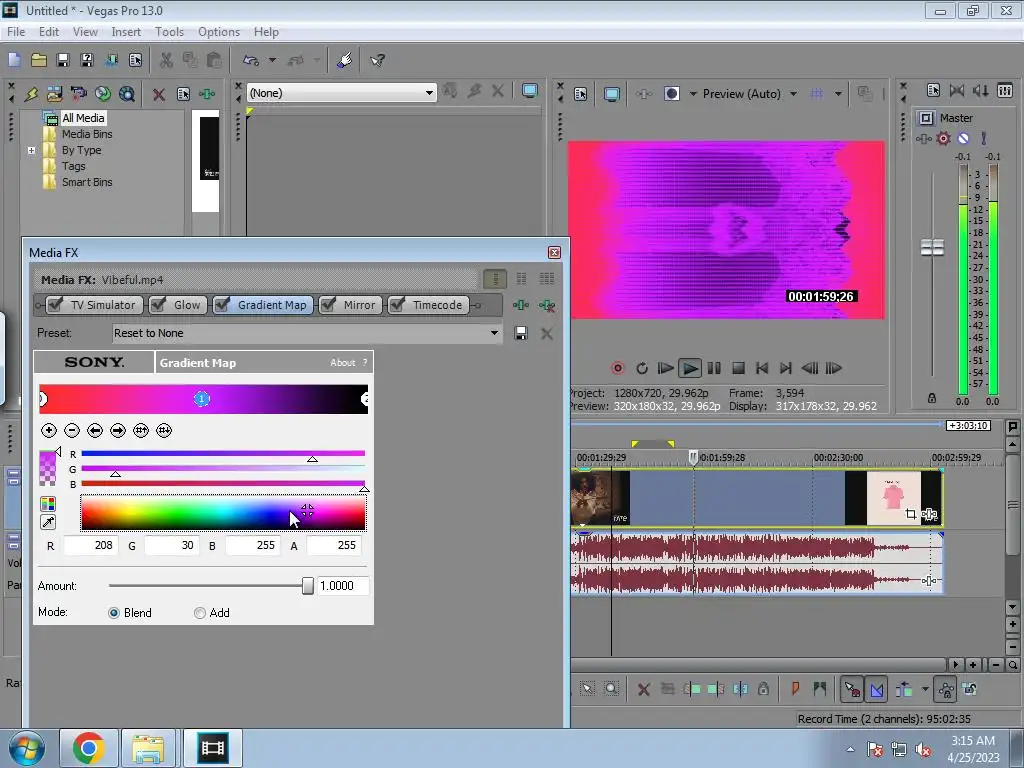Open the Undo history dropdown arrow
The height and width of the screenshot is (768, 1024).
272,60
